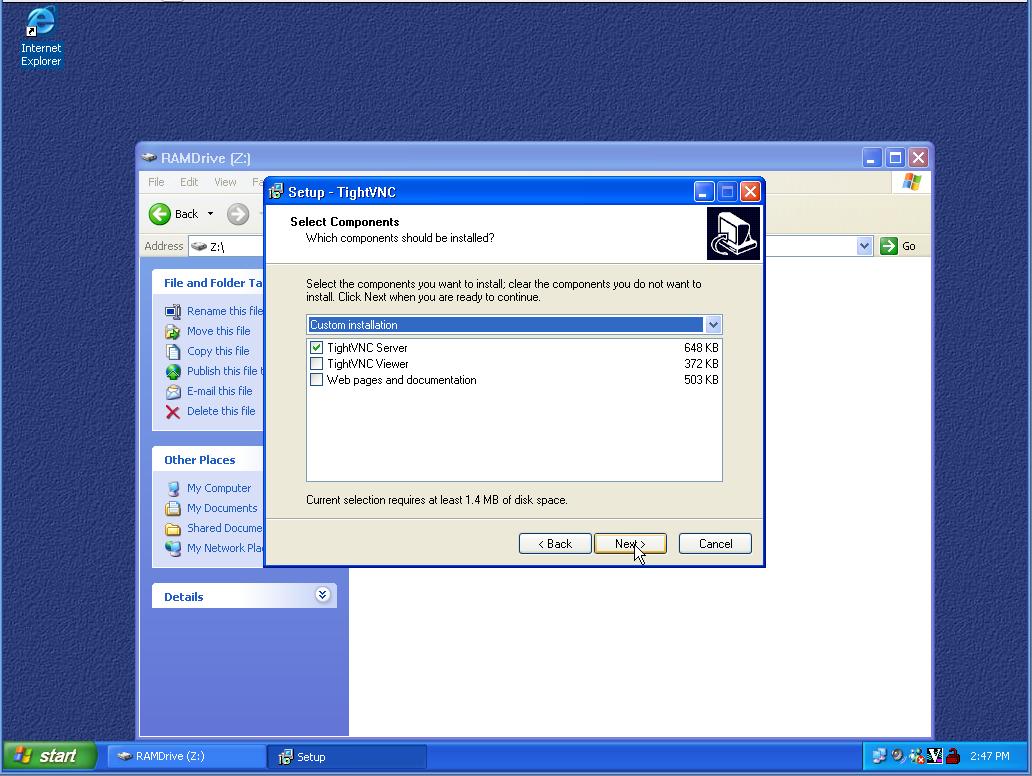This screenshot has height=776, width=1032.
Task: Click the Forward arrow in RAMDrive window
Action: [238, 214]
